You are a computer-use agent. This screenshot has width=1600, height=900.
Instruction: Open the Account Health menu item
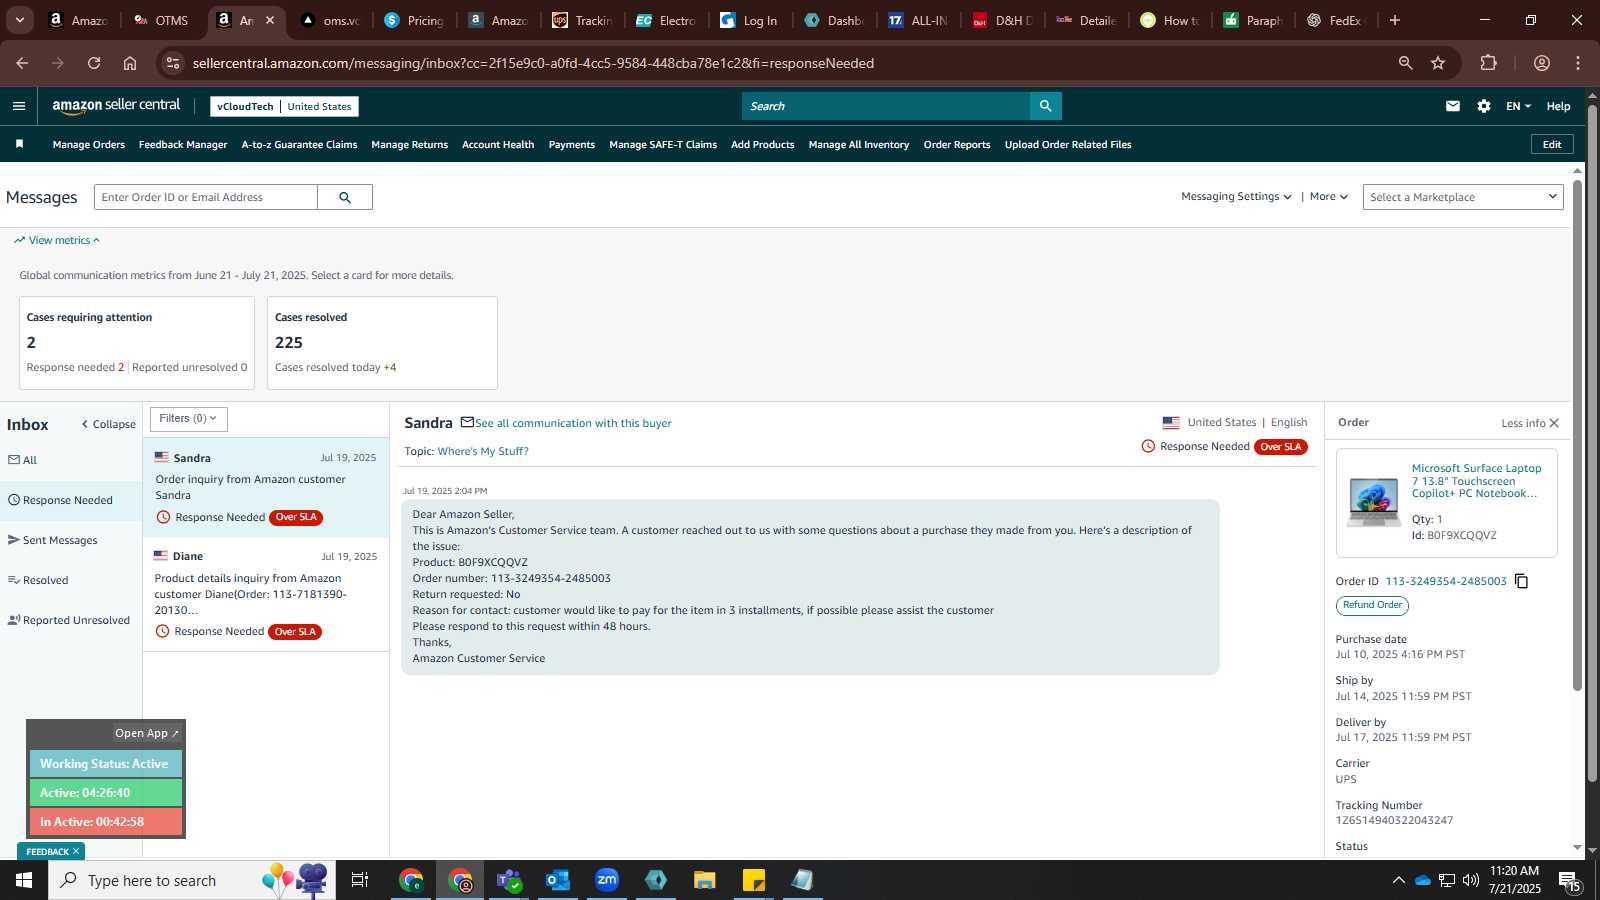[x=498, y=145]
